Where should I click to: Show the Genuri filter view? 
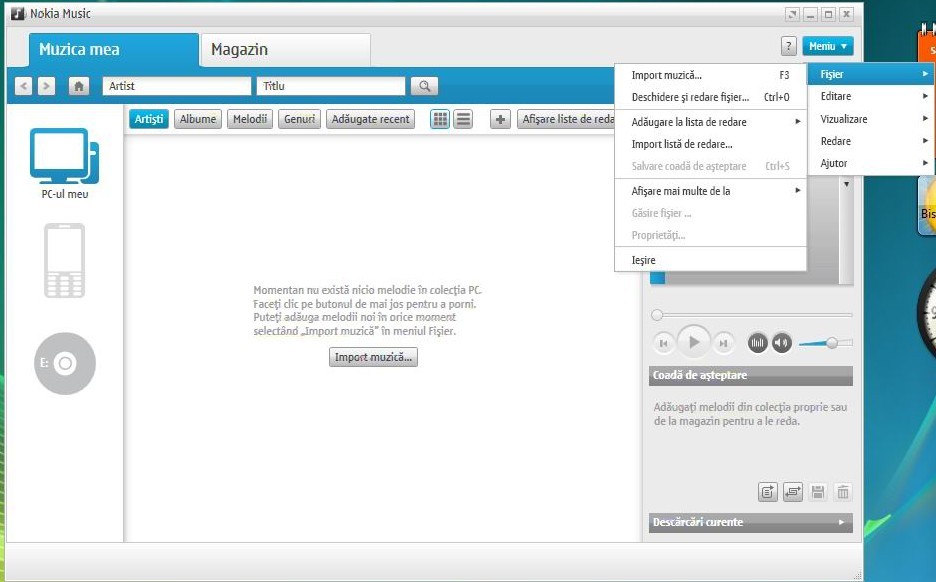[x=300, y=119]
